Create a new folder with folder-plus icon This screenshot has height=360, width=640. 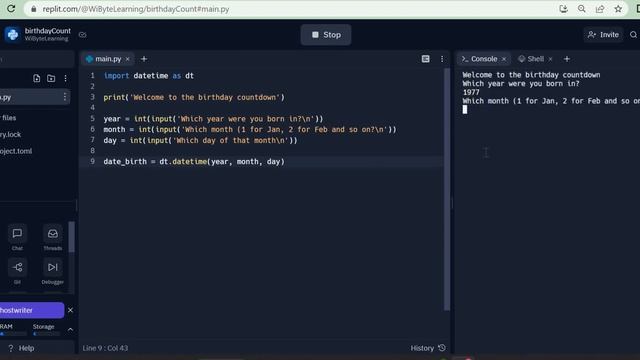pyautogui.click(x=51, y=78)
